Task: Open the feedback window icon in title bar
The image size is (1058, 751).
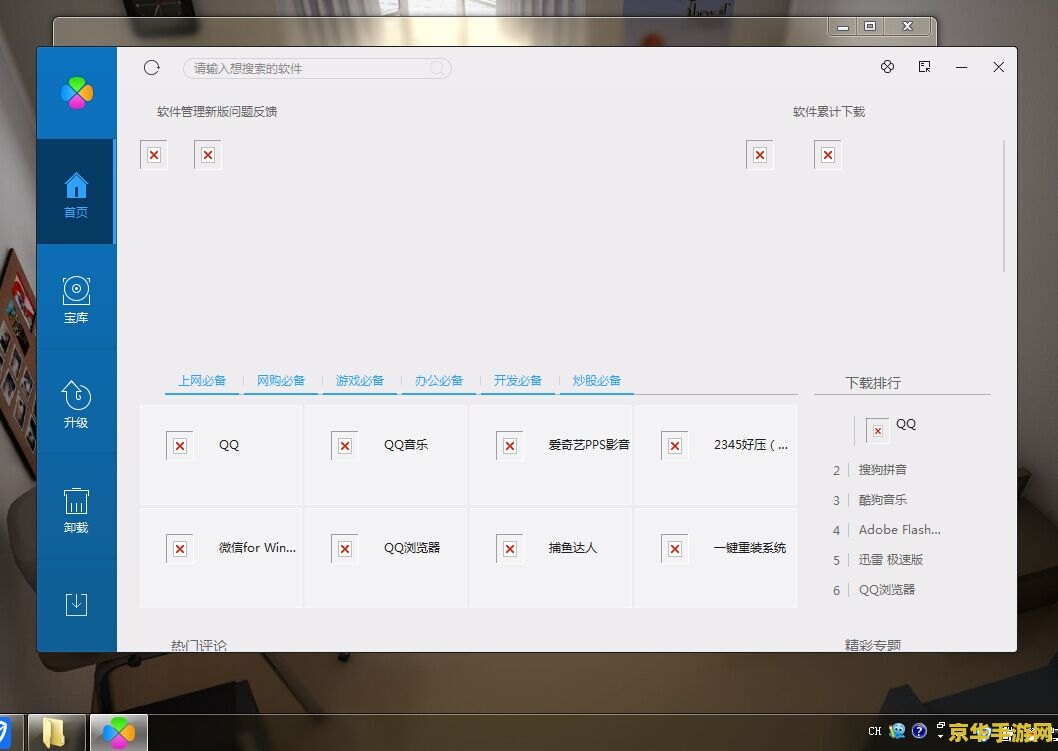Action: [924, 66]
